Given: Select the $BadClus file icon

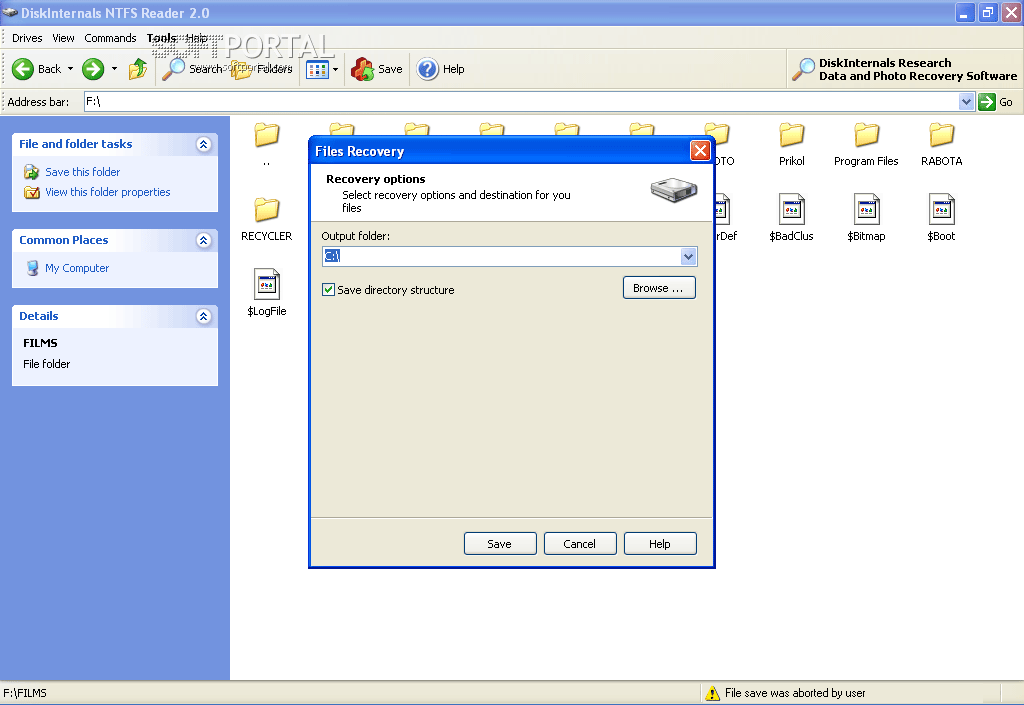Looking at the screenshot, I should [792, 210].
